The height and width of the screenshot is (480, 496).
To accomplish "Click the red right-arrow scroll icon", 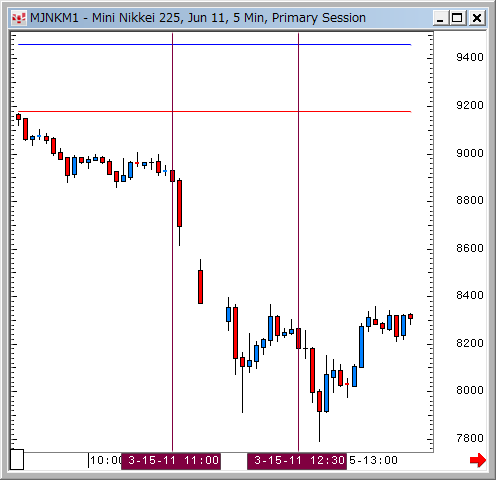I will tap(478, 460).
